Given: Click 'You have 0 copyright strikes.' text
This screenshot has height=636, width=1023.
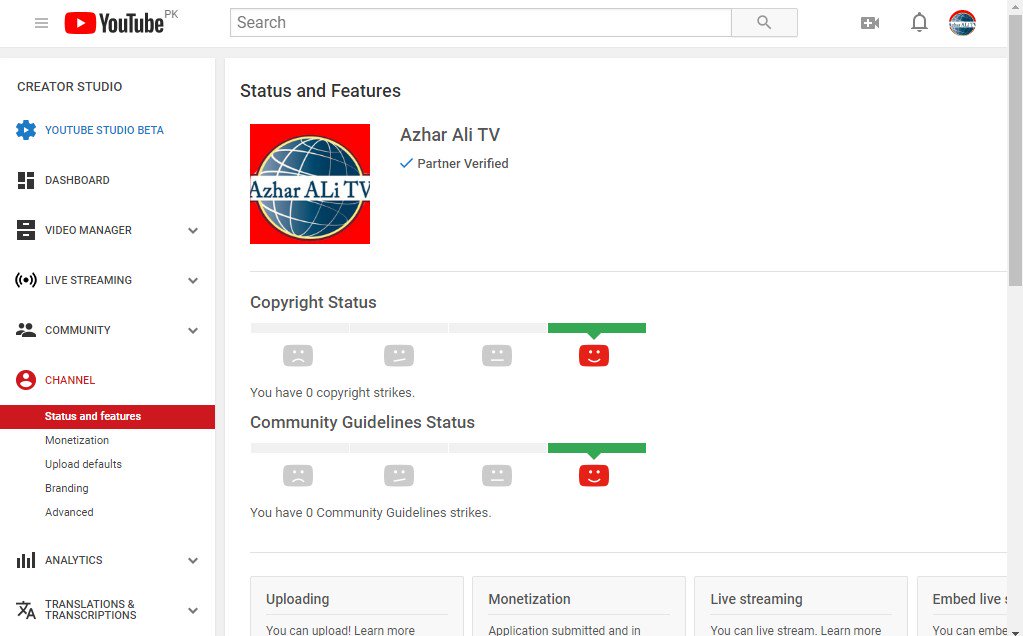Looking at the screenshot, I should tap(332, 393).
